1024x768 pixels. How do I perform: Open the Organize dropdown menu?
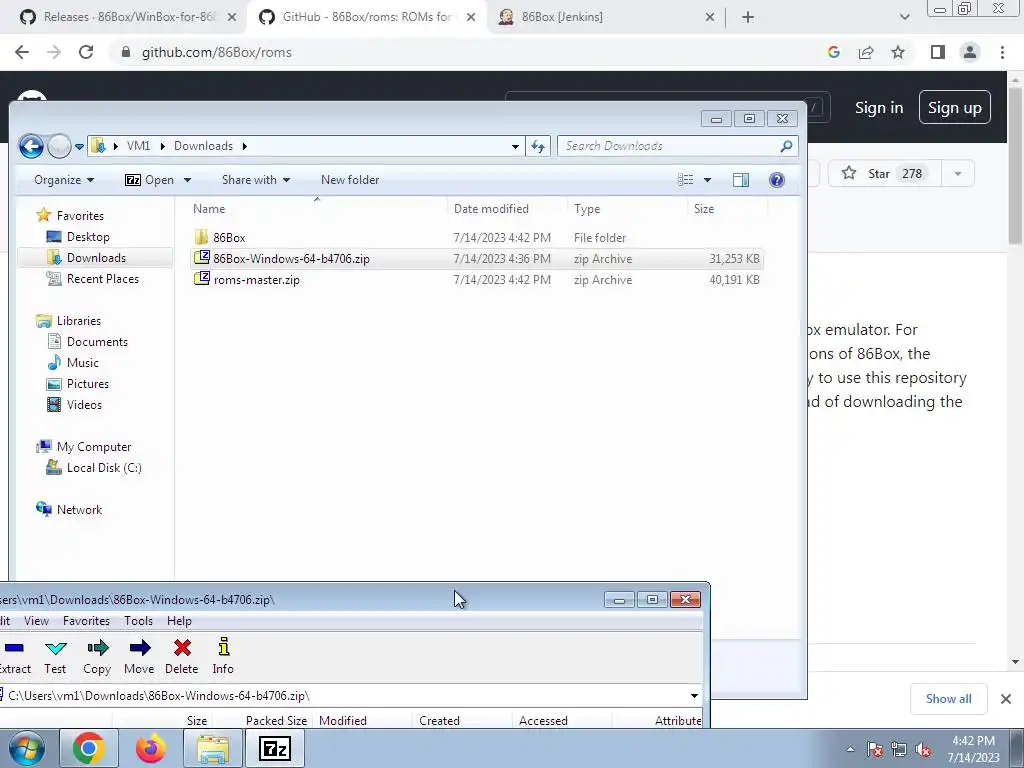point(64,180)
